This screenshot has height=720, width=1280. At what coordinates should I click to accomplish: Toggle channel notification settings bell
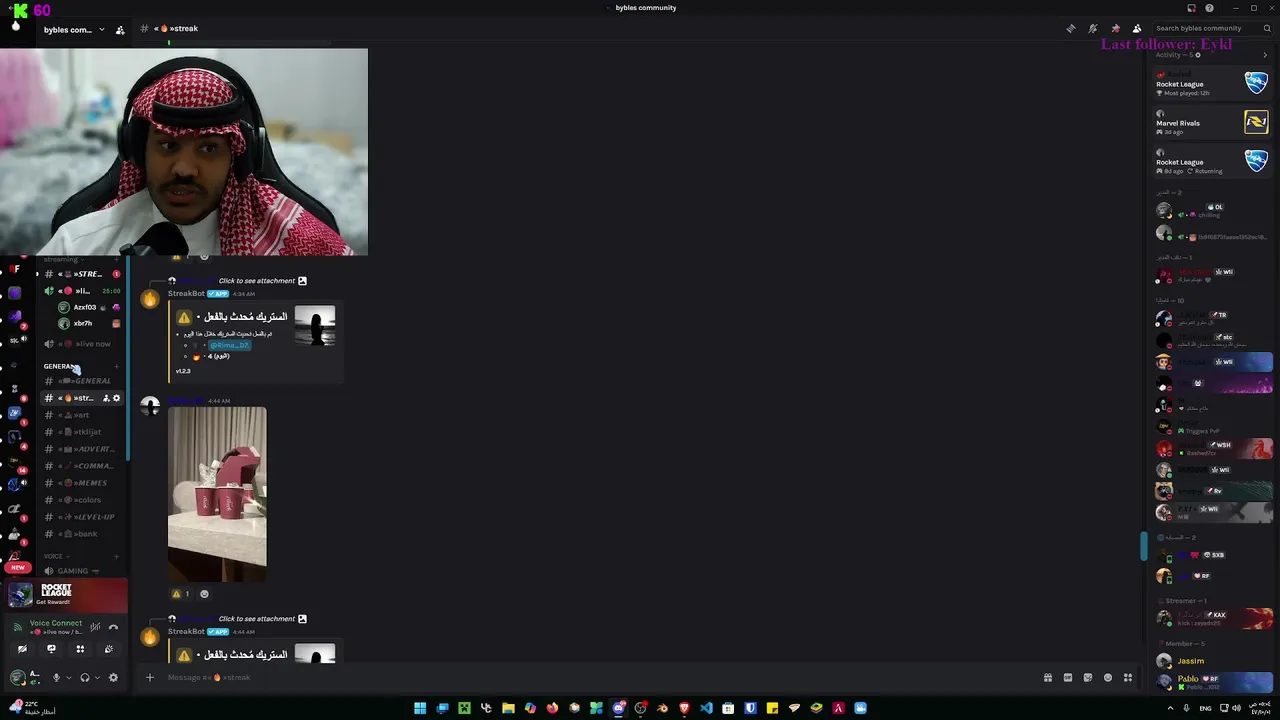tap(1093, 28)
